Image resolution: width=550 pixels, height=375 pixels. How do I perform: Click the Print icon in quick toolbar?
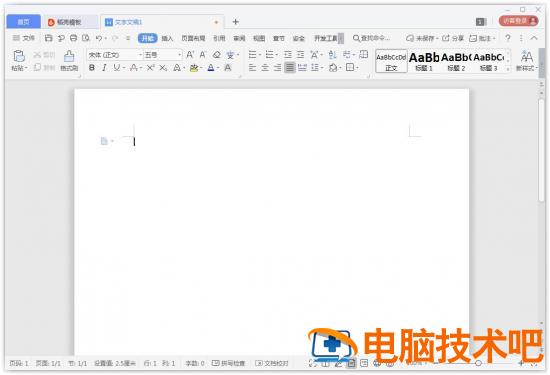click(73, 38)
